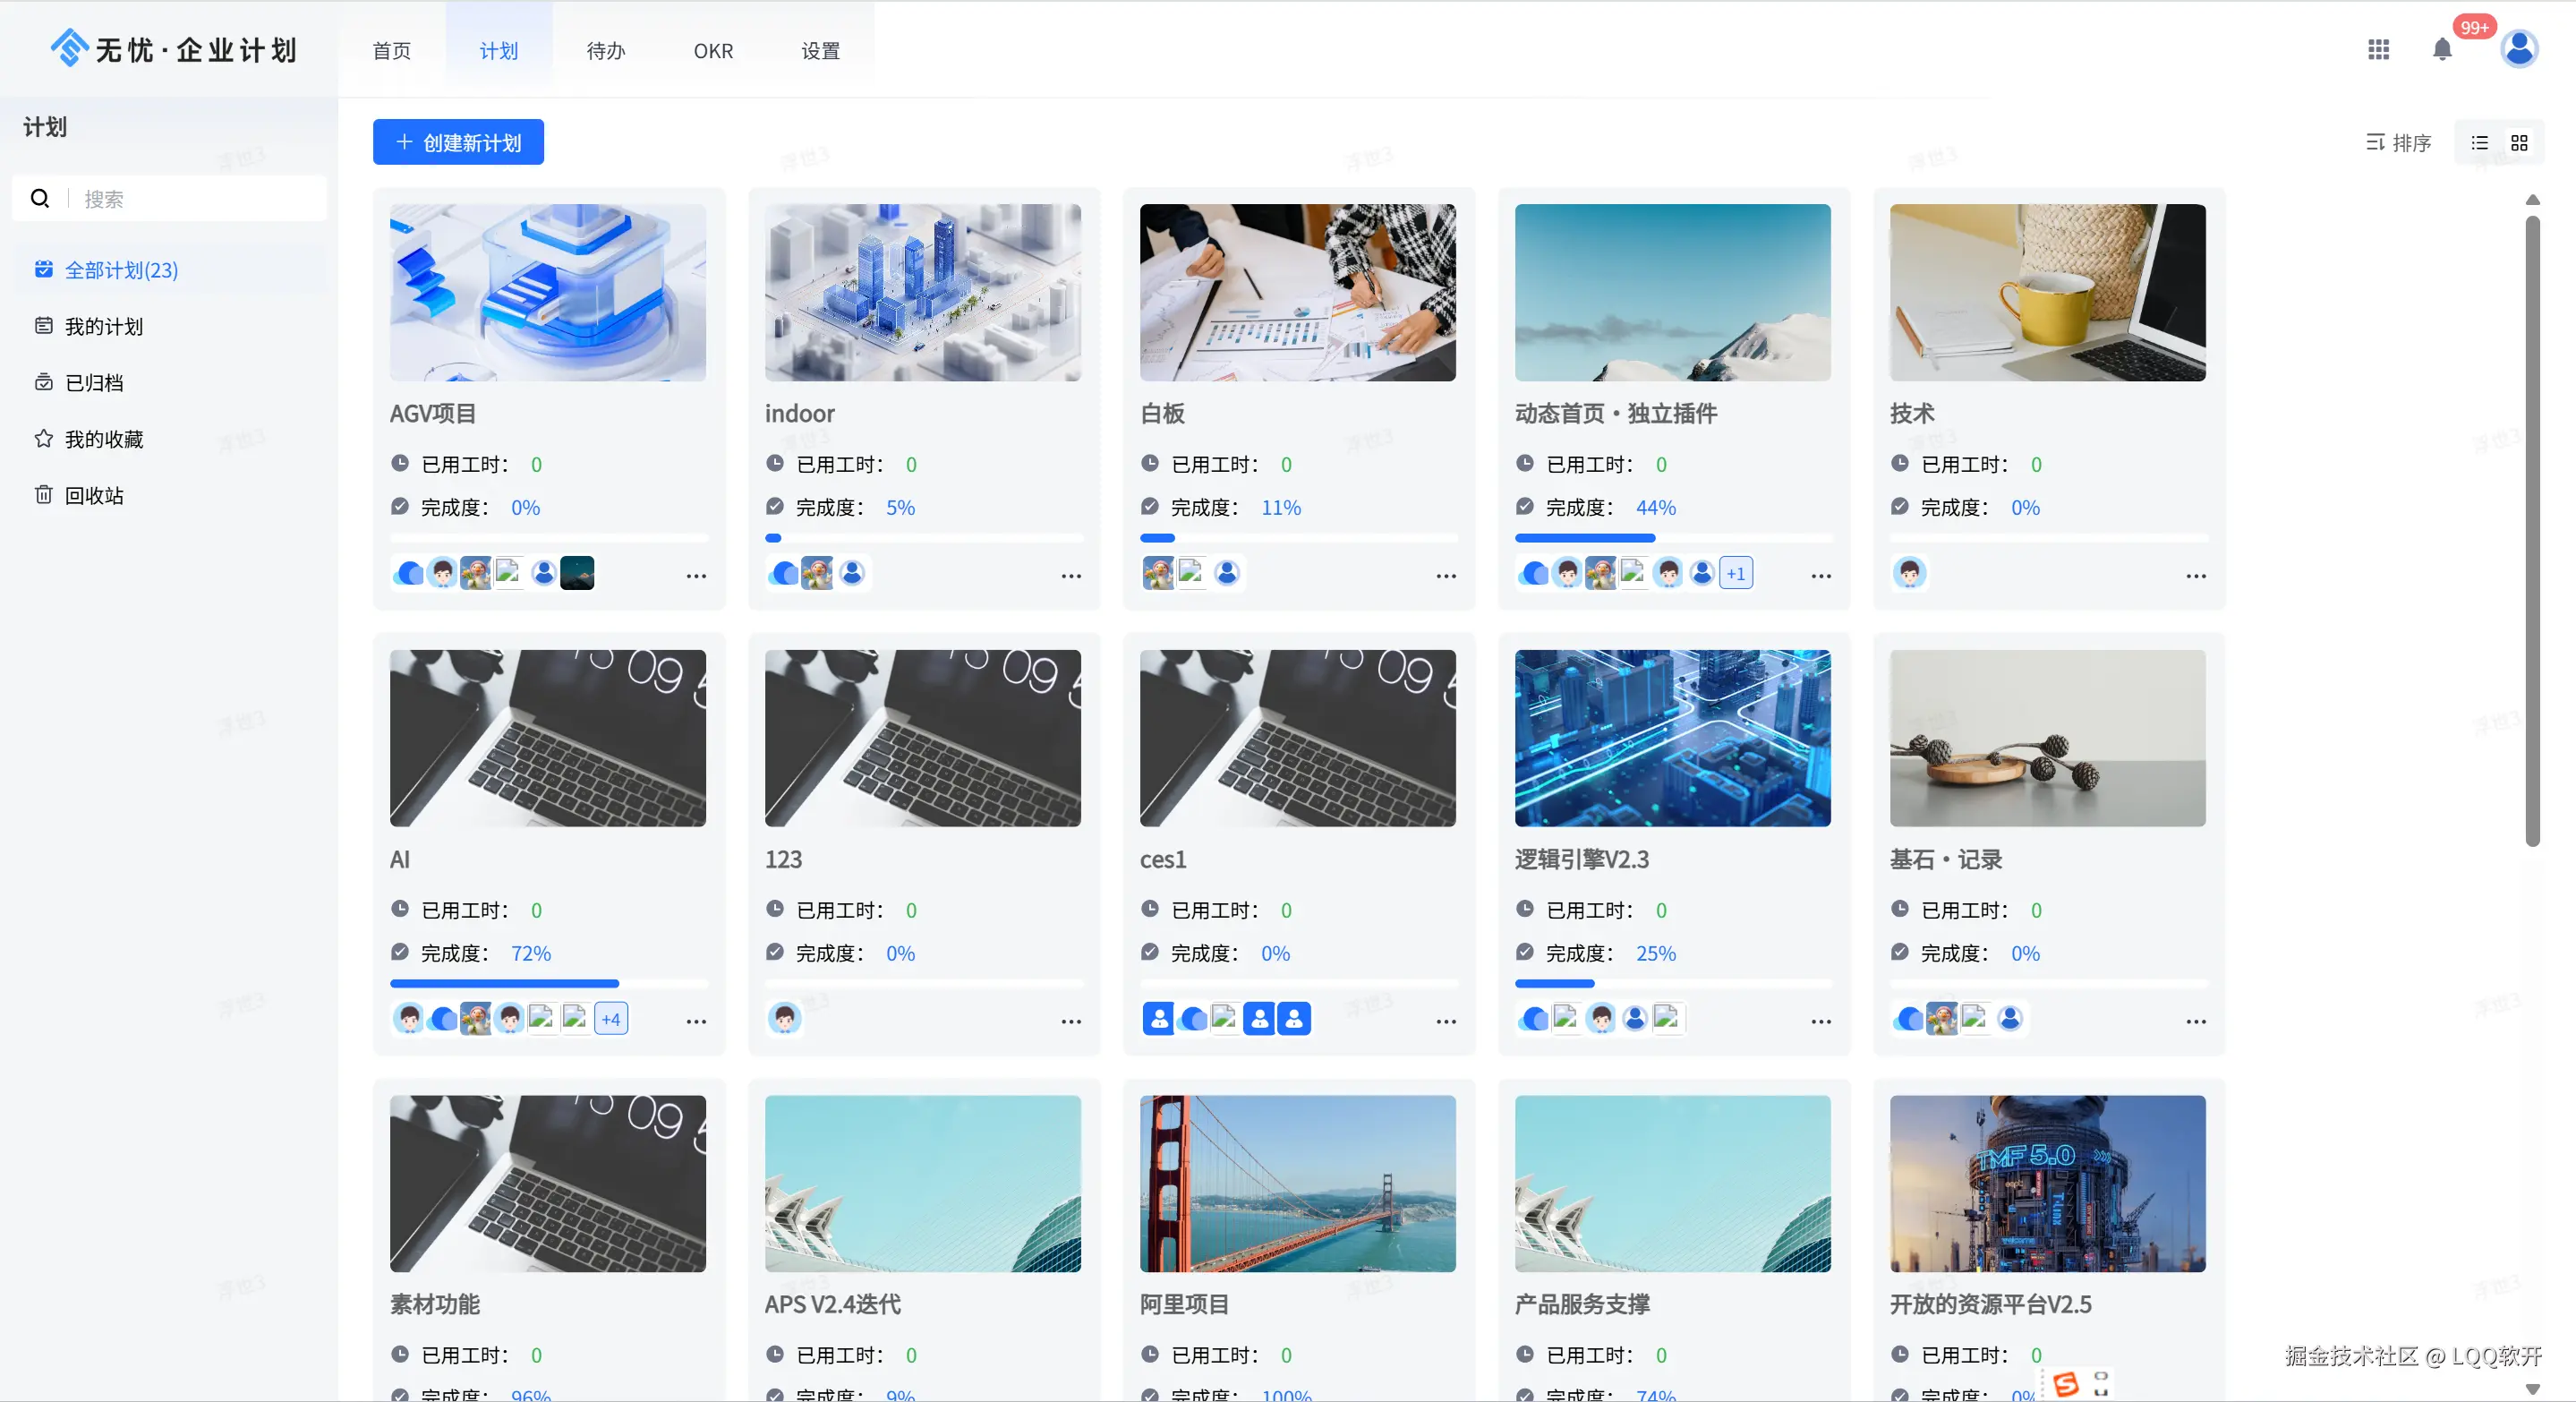Switch to list view layout

(2479, 143)
